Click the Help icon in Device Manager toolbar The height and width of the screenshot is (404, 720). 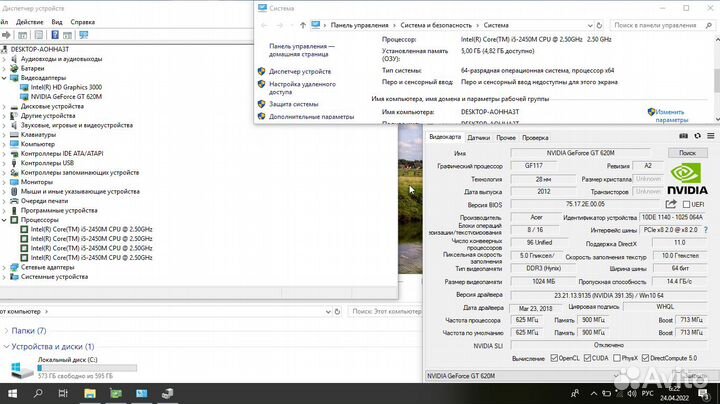click(55, 35)
